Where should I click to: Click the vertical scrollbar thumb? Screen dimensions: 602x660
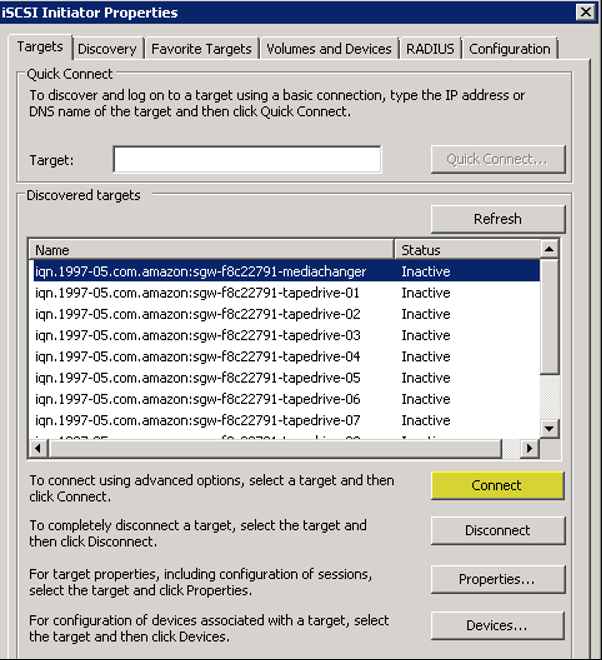coord(549,317)
